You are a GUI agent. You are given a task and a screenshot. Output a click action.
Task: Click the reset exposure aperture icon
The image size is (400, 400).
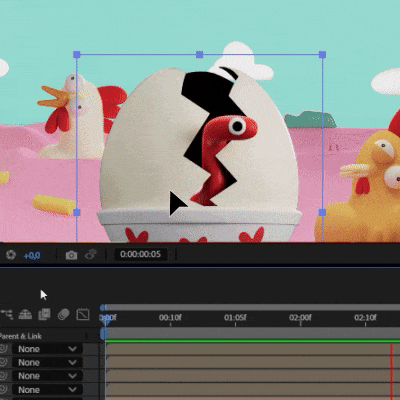click(11, 255)
